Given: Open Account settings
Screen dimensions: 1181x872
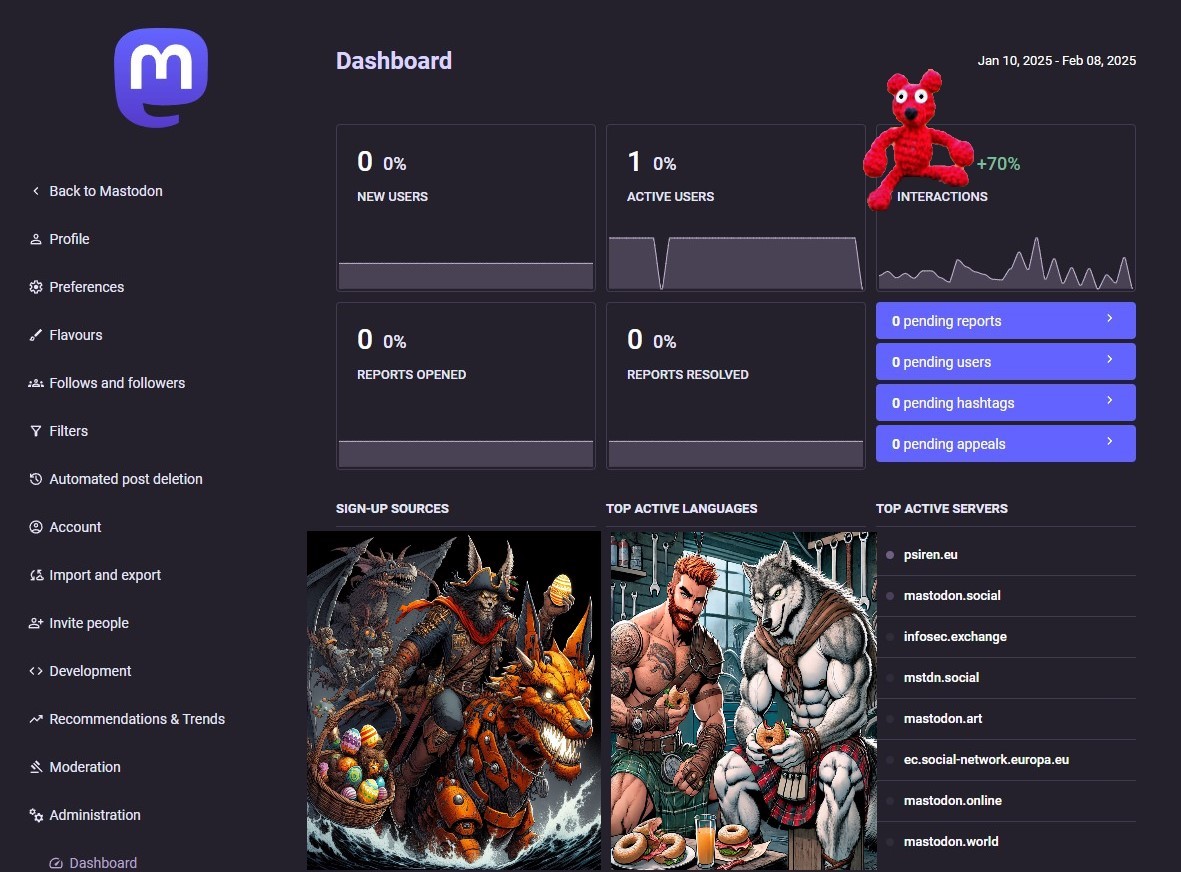Looking at the screenshot, I should (75, 527).
